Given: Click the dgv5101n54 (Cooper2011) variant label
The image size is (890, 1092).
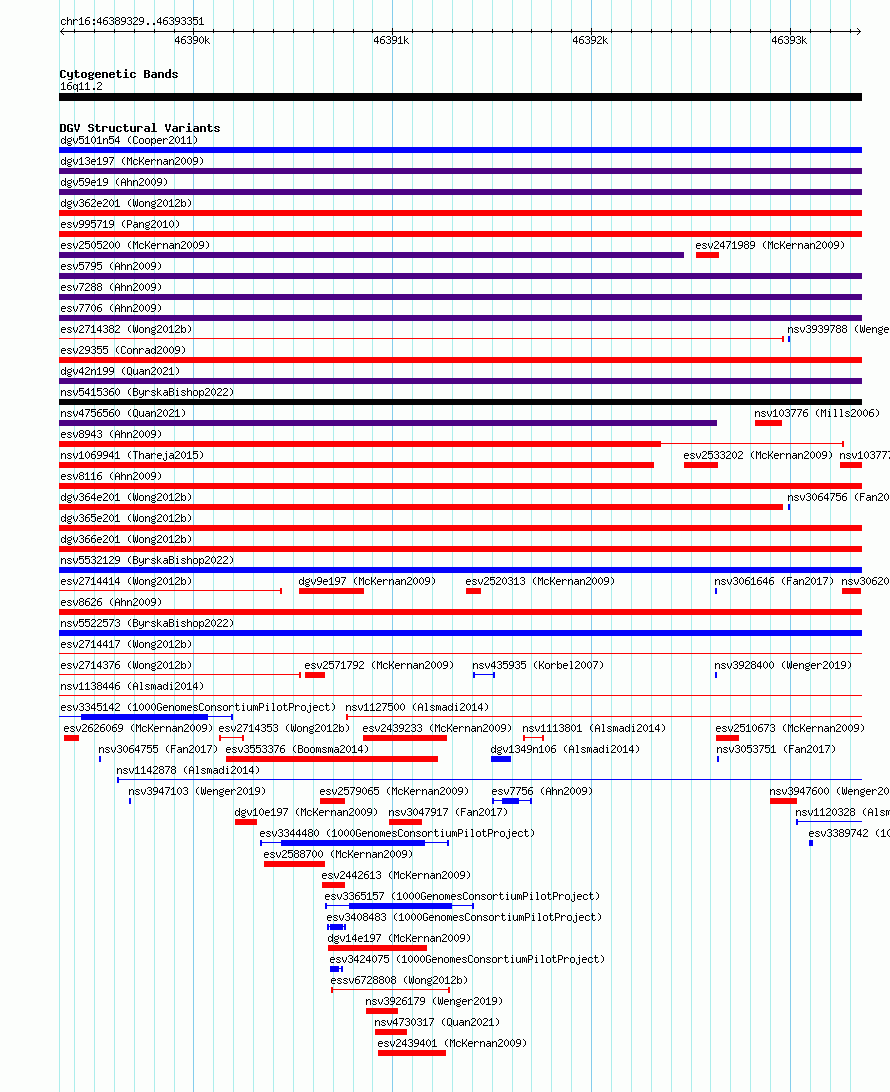Looking at the screenshot, I should point(129,141).
